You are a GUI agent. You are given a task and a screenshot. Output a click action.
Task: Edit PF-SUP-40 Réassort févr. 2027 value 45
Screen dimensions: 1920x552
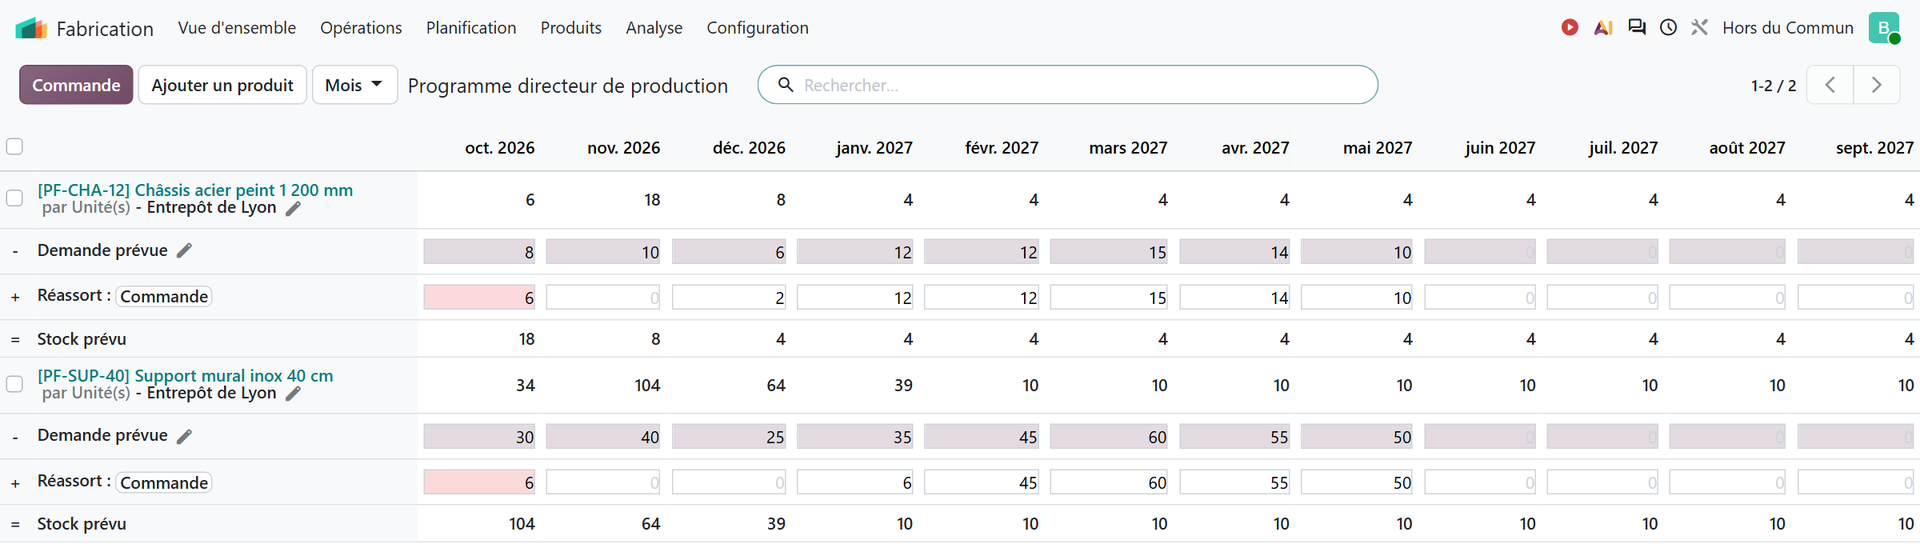pyautogui.click(x=982, y=482)
